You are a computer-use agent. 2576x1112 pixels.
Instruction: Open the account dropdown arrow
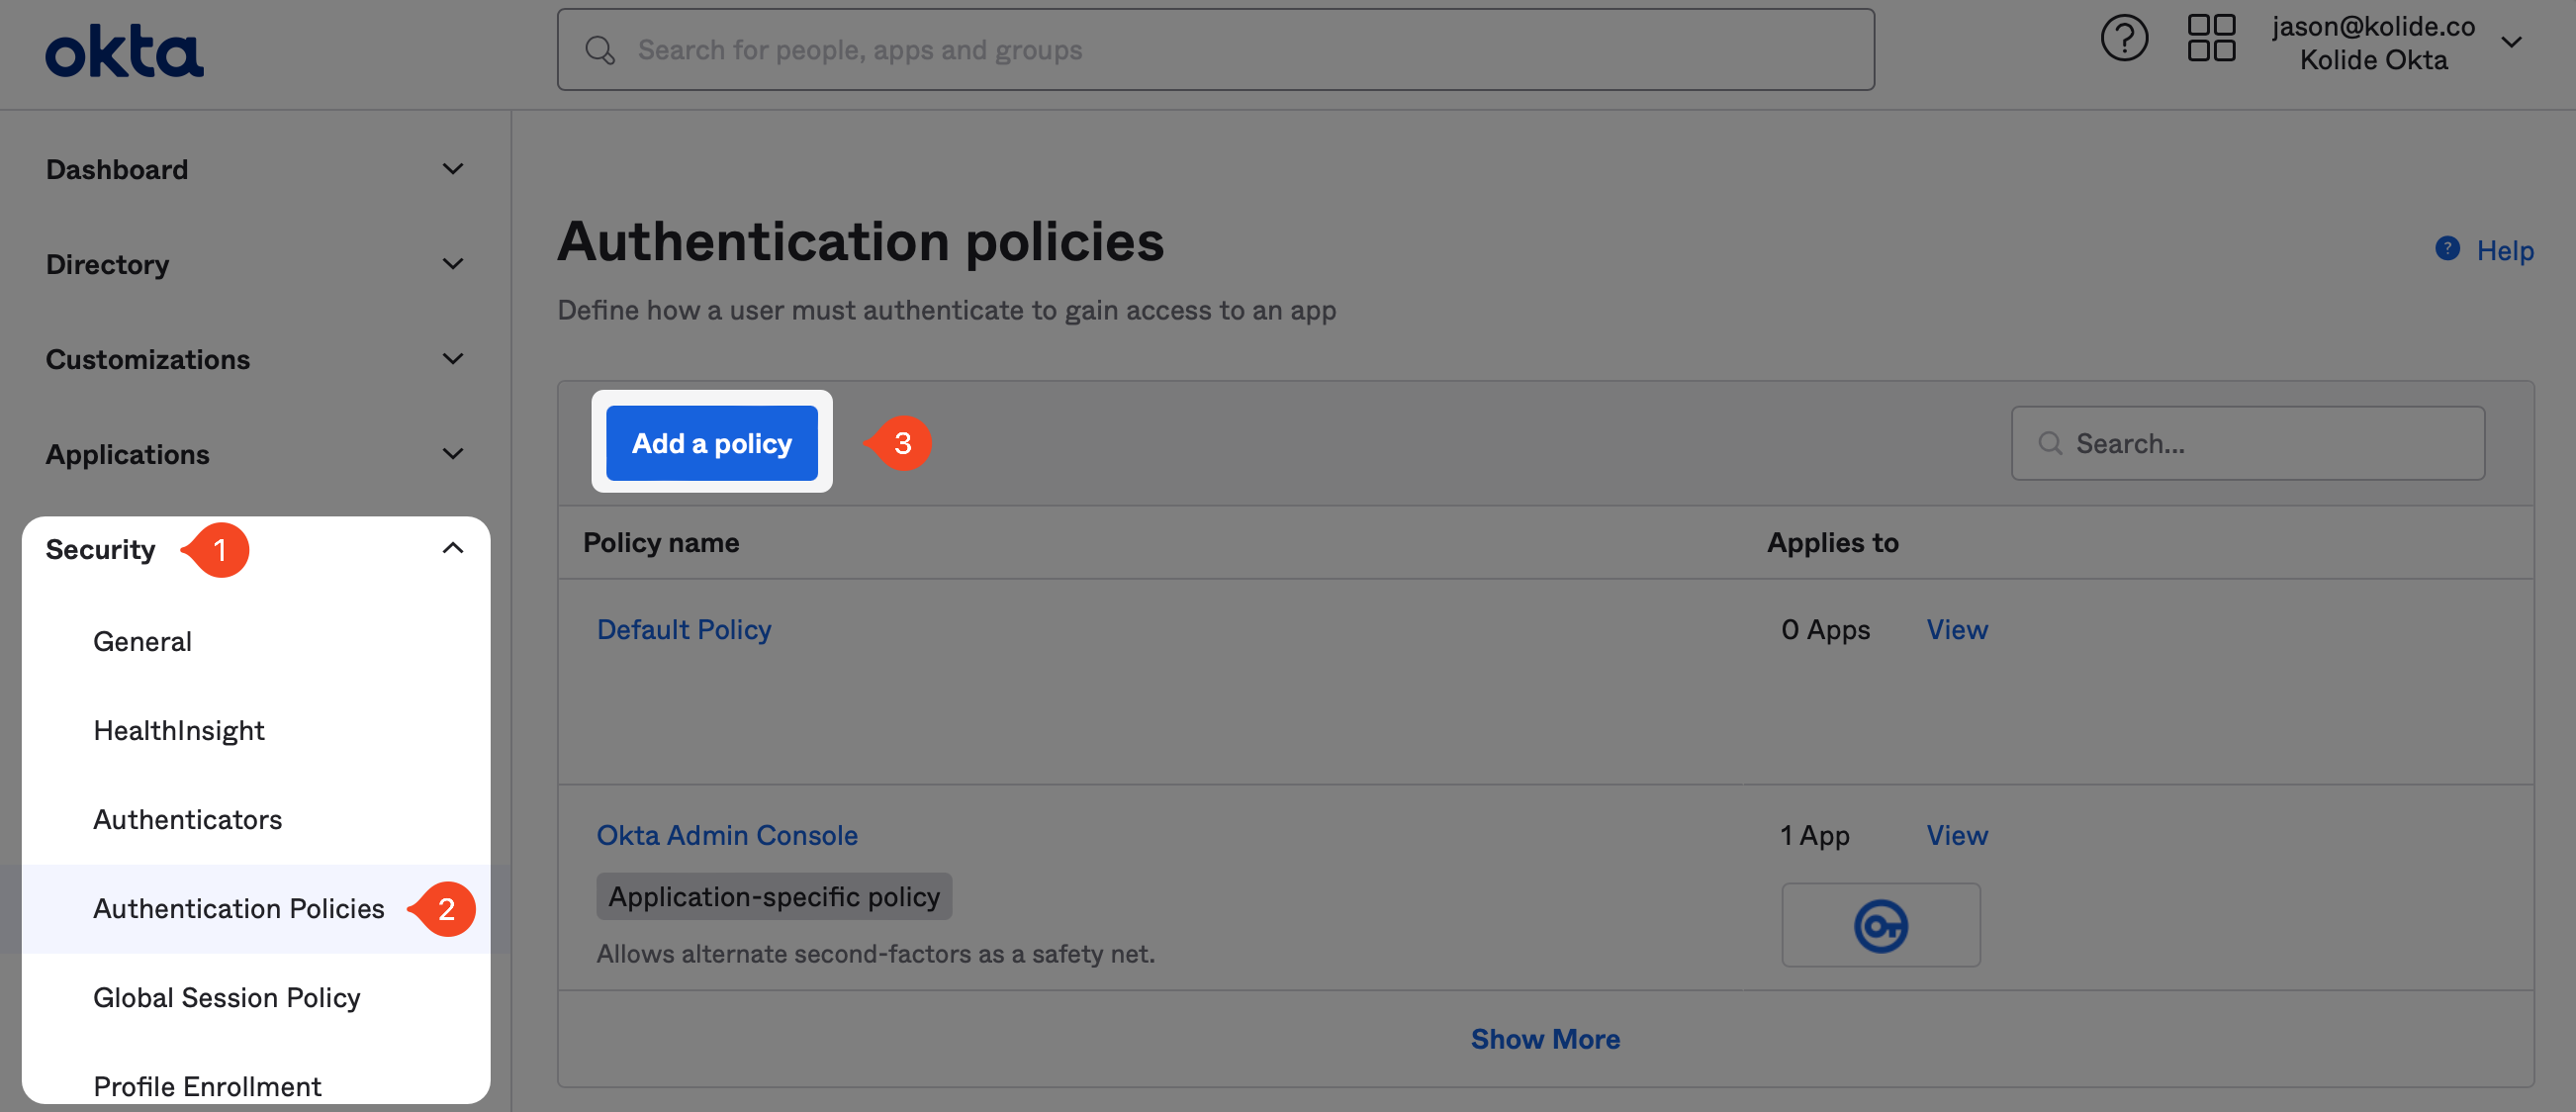click(x=2511, y=42)
